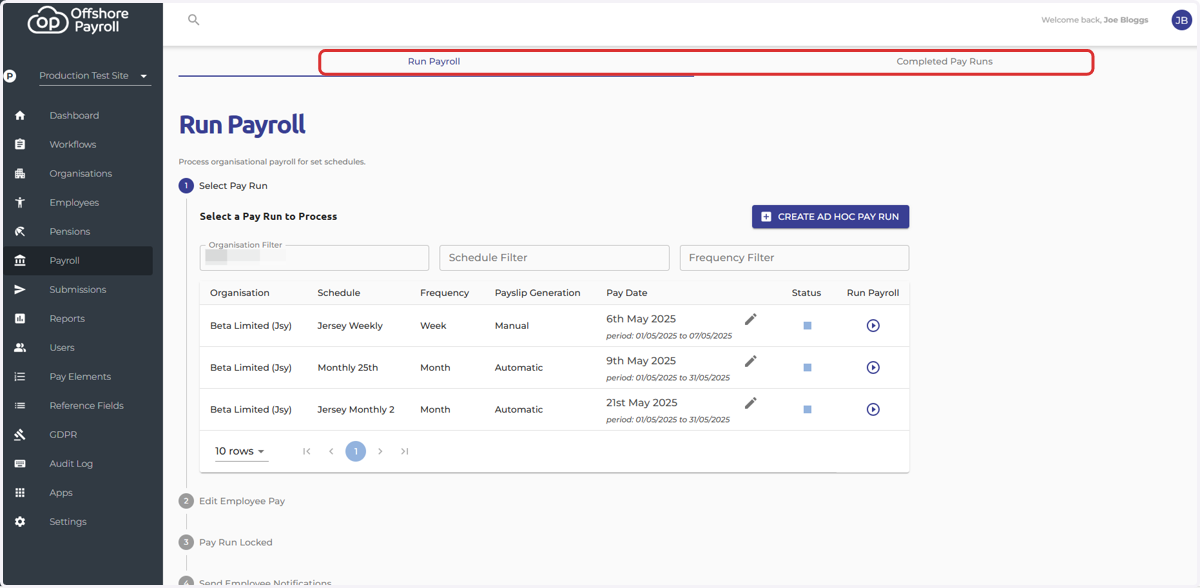Click the Payroll bank icon

pyautogui.click(x=20, y=260)
